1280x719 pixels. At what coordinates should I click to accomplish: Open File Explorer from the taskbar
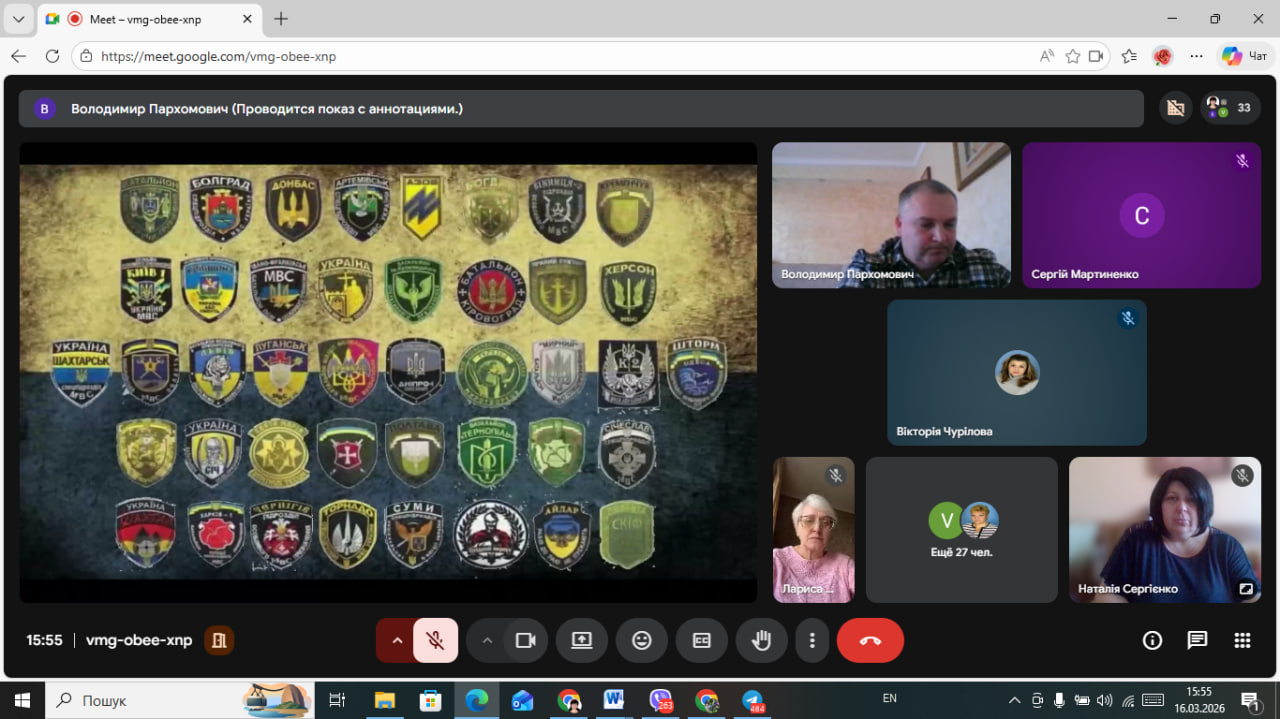pyautogui.click(x=384, y=700)
